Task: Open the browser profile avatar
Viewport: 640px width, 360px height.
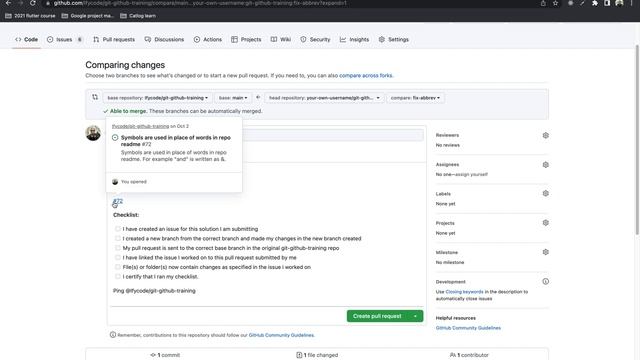Action: click(619, 3)
